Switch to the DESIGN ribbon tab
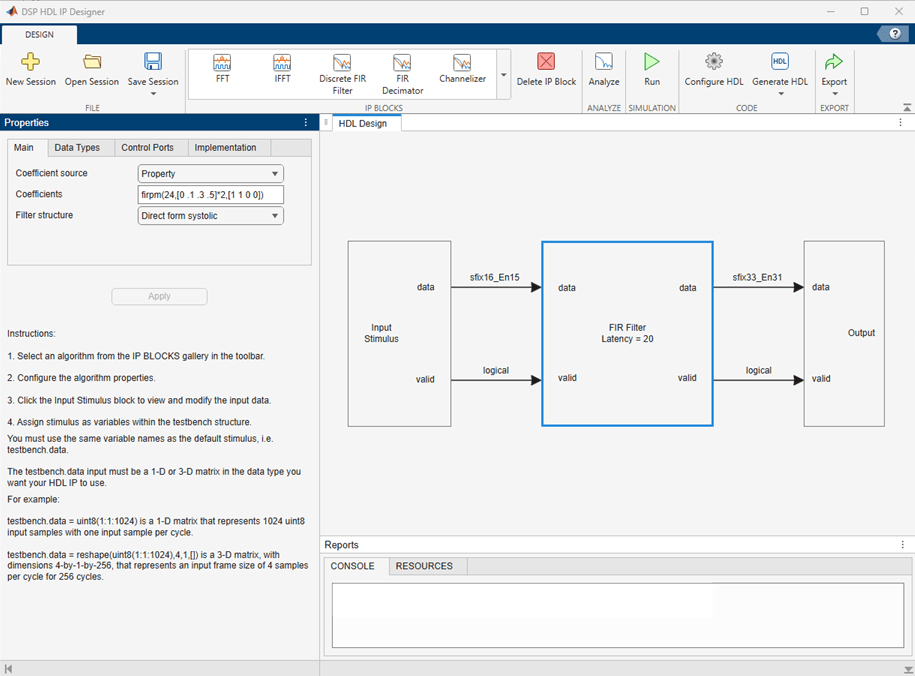915x676 pixels. 39,34
